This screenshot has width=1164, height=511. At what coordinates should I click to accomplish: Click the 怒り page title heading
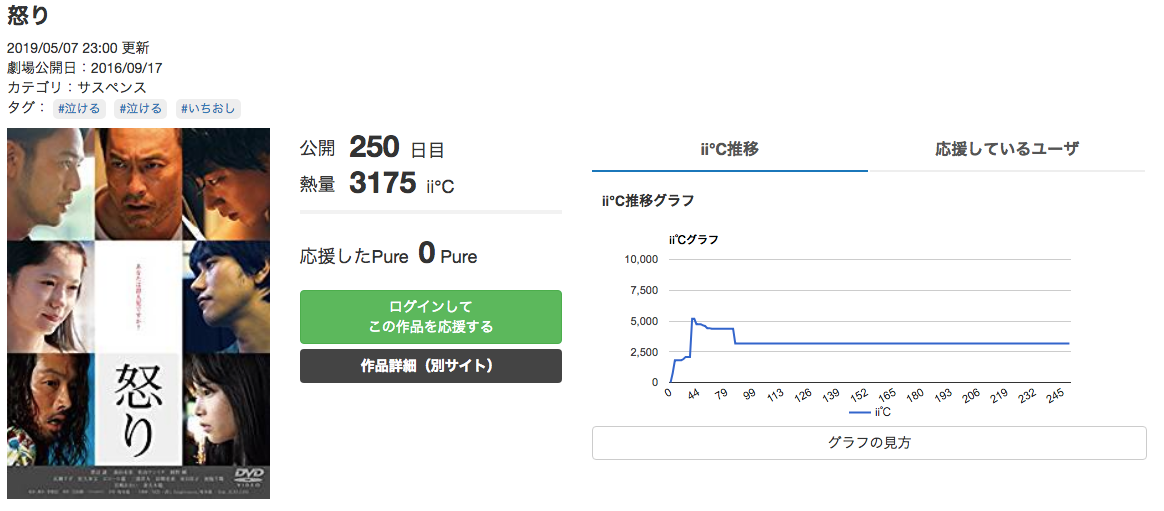[x=28, y=16]
